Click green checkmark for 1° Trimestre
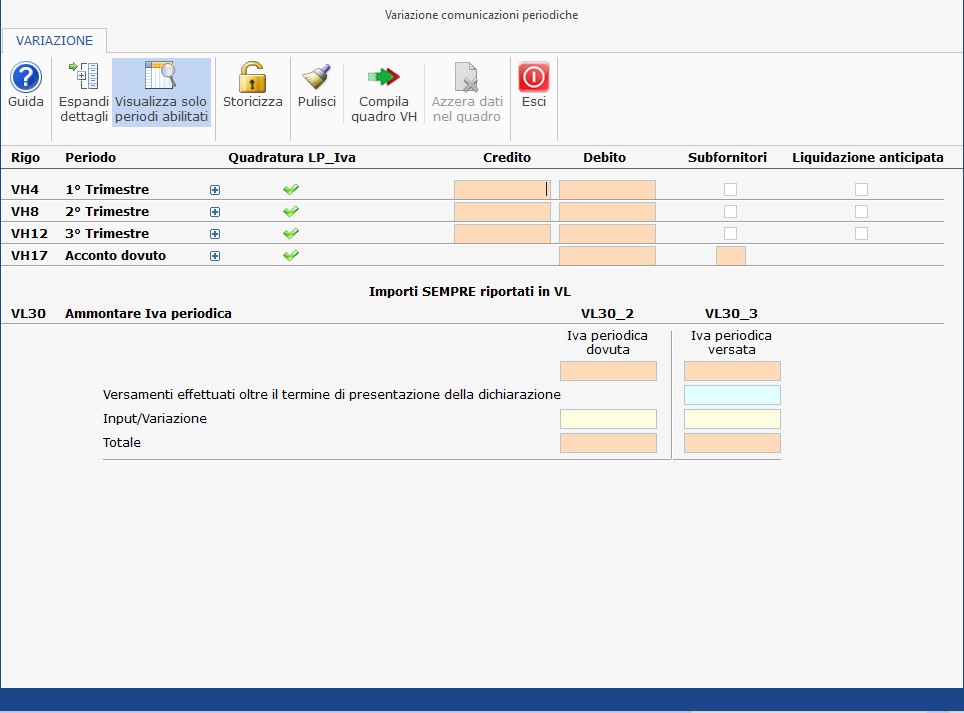The image size is (964, 713). pos(291,190)
